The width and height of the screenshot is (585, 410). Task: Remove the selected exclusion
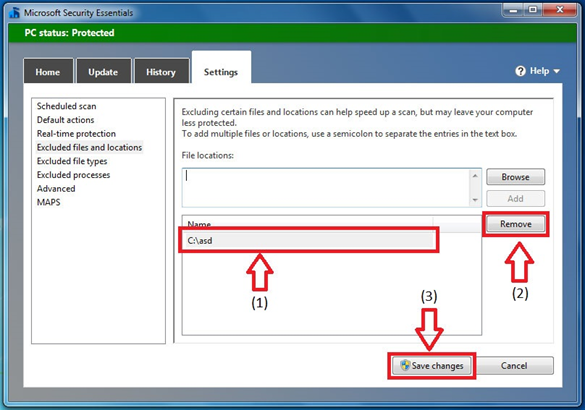point(516,224)
